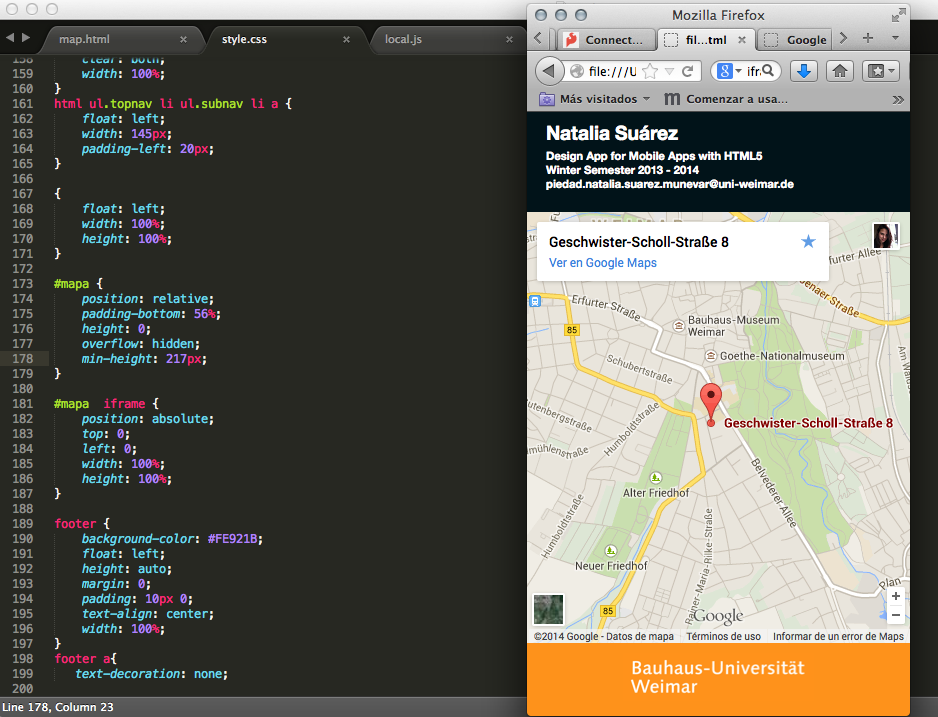Reload the page with the refresh icon
The image size is (938, 717).
point(687,71)
